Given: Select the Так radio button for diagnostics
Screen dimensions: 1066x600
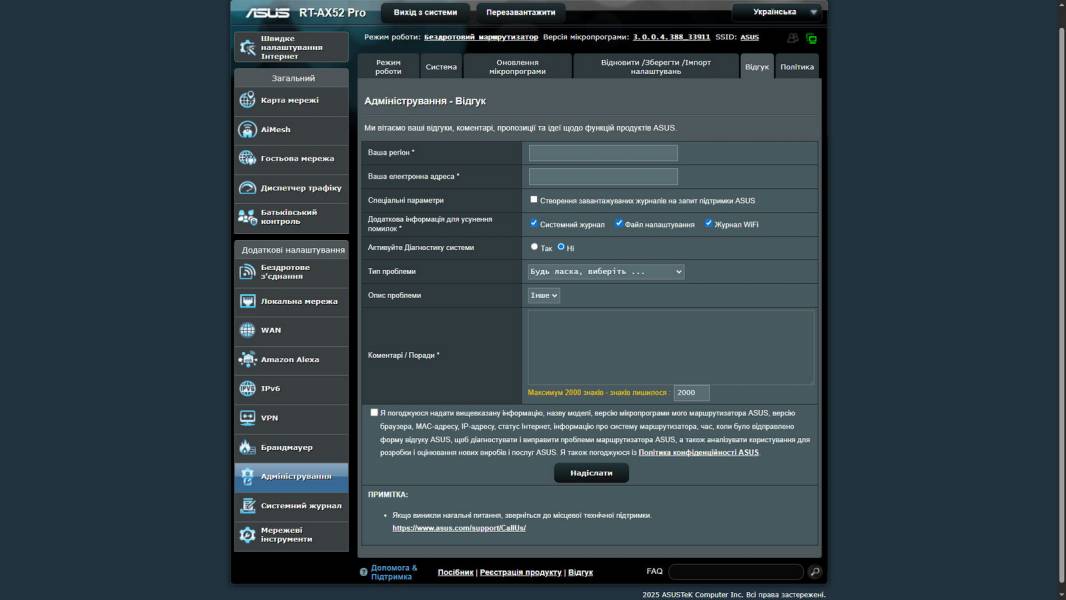Looking at the screenshot, I should click(x=534, y=246).
